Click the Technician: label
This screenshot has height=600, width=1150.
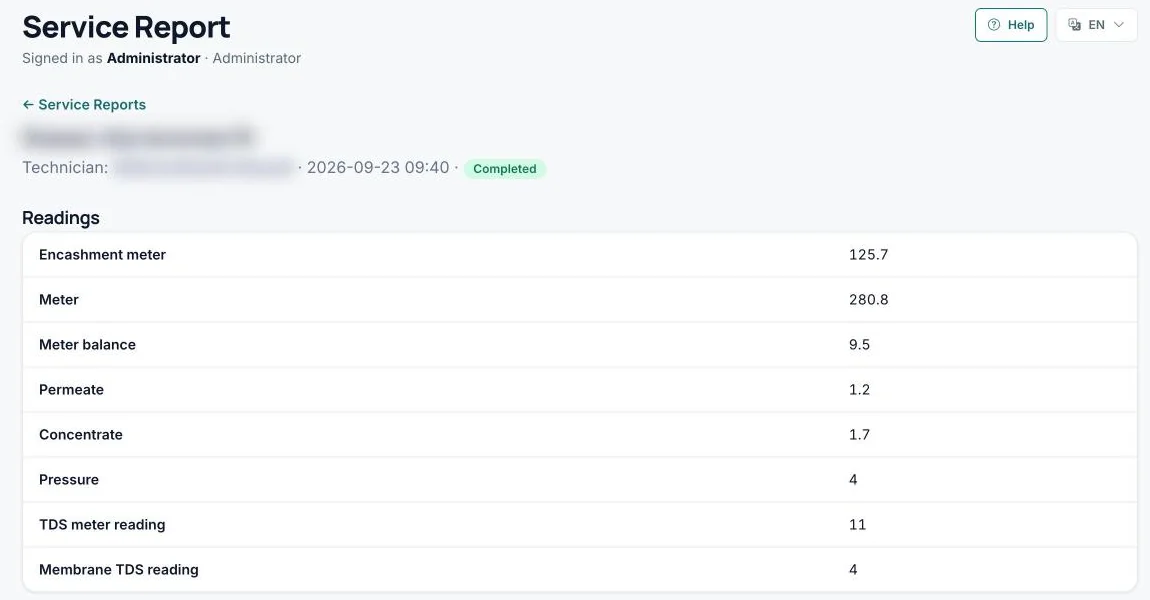tap(65, 168)
